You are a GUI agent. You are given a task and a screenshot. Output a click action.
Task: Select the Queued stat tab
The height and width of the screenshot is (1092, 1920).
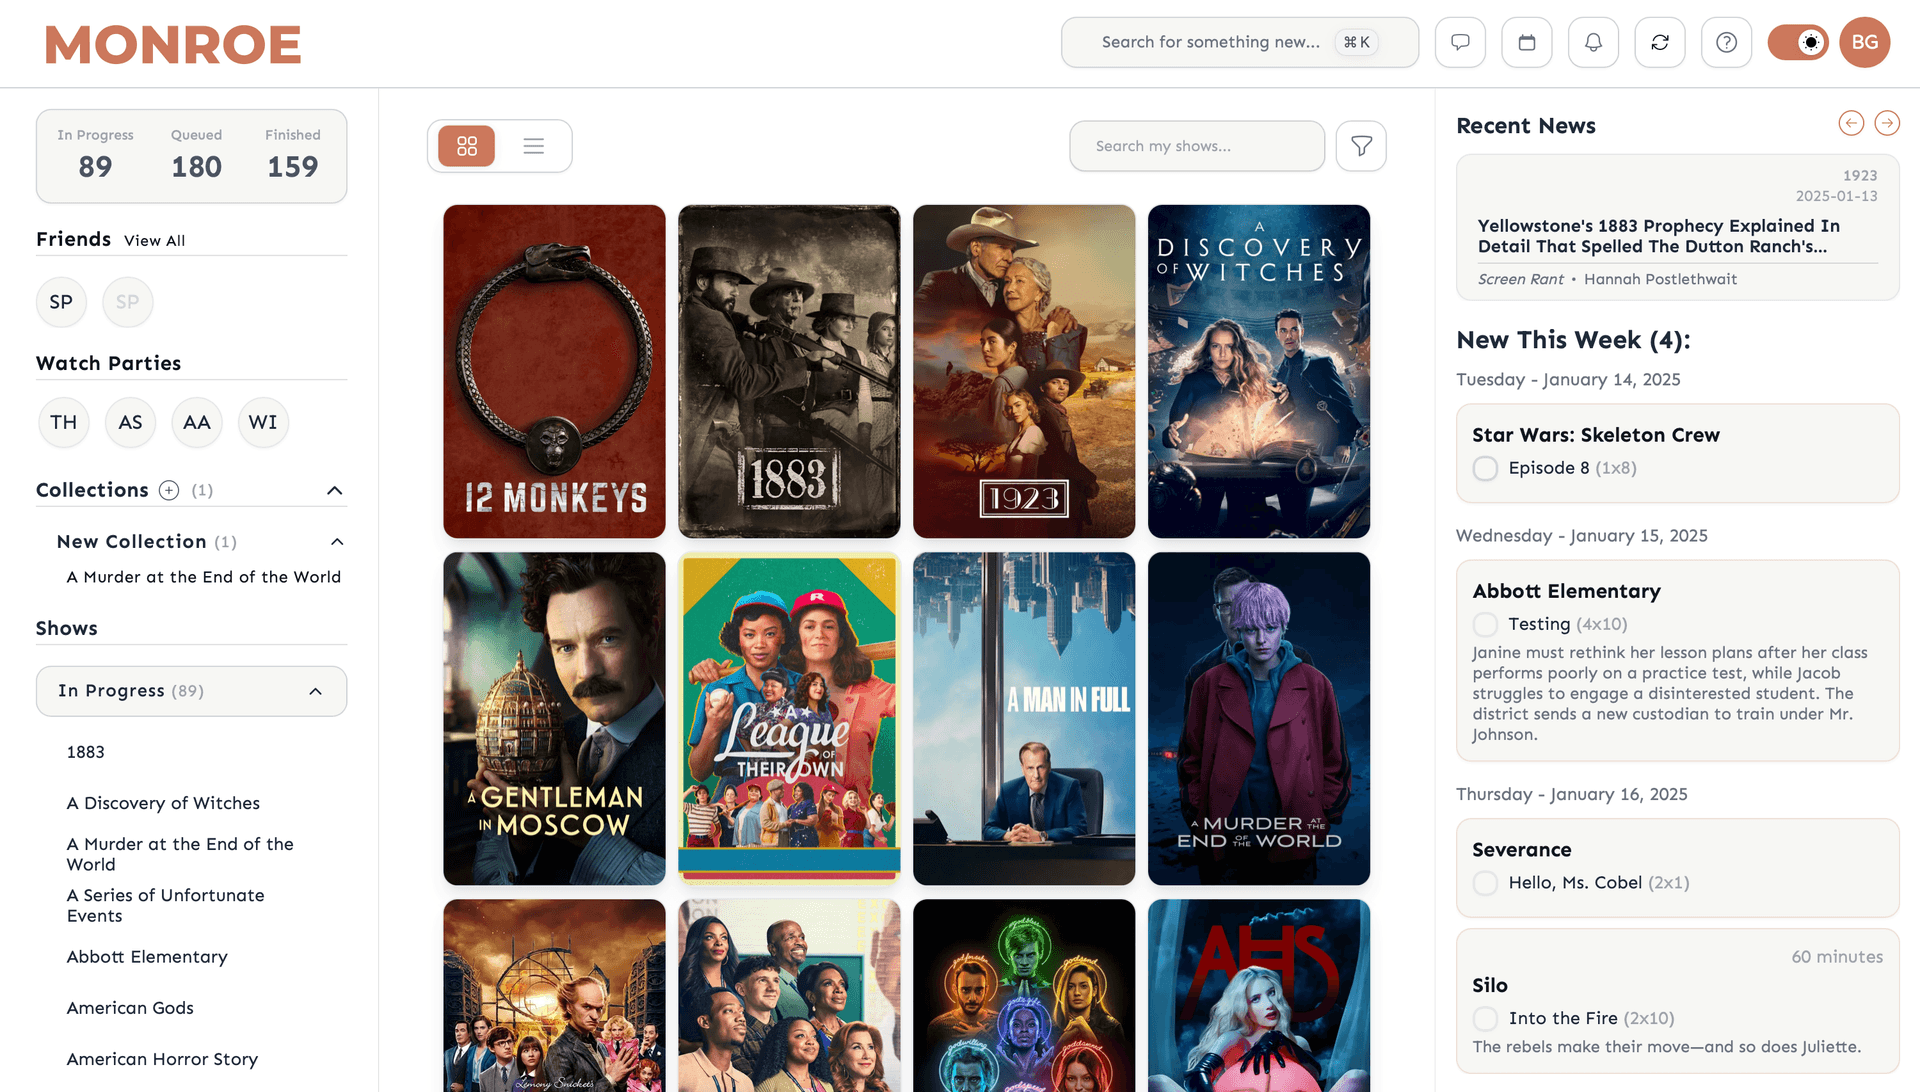coord(196,156)
